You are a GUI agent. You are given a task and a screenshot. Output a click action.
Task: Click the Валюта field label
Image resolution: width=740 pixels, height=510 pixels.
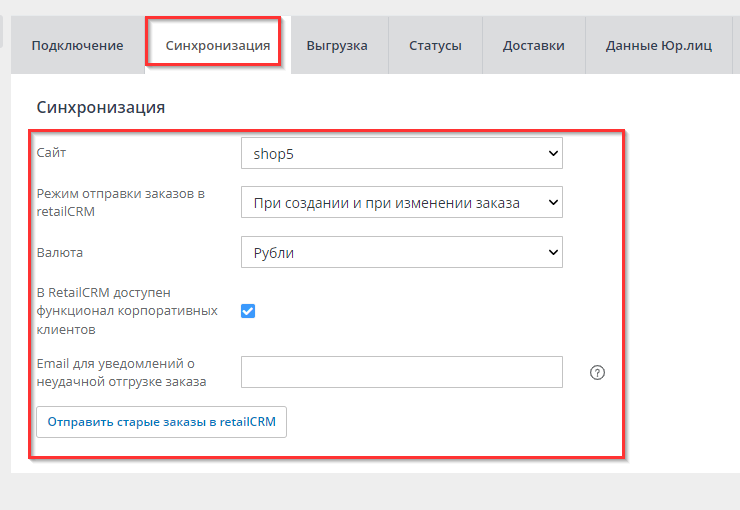(x=59, y=253)
